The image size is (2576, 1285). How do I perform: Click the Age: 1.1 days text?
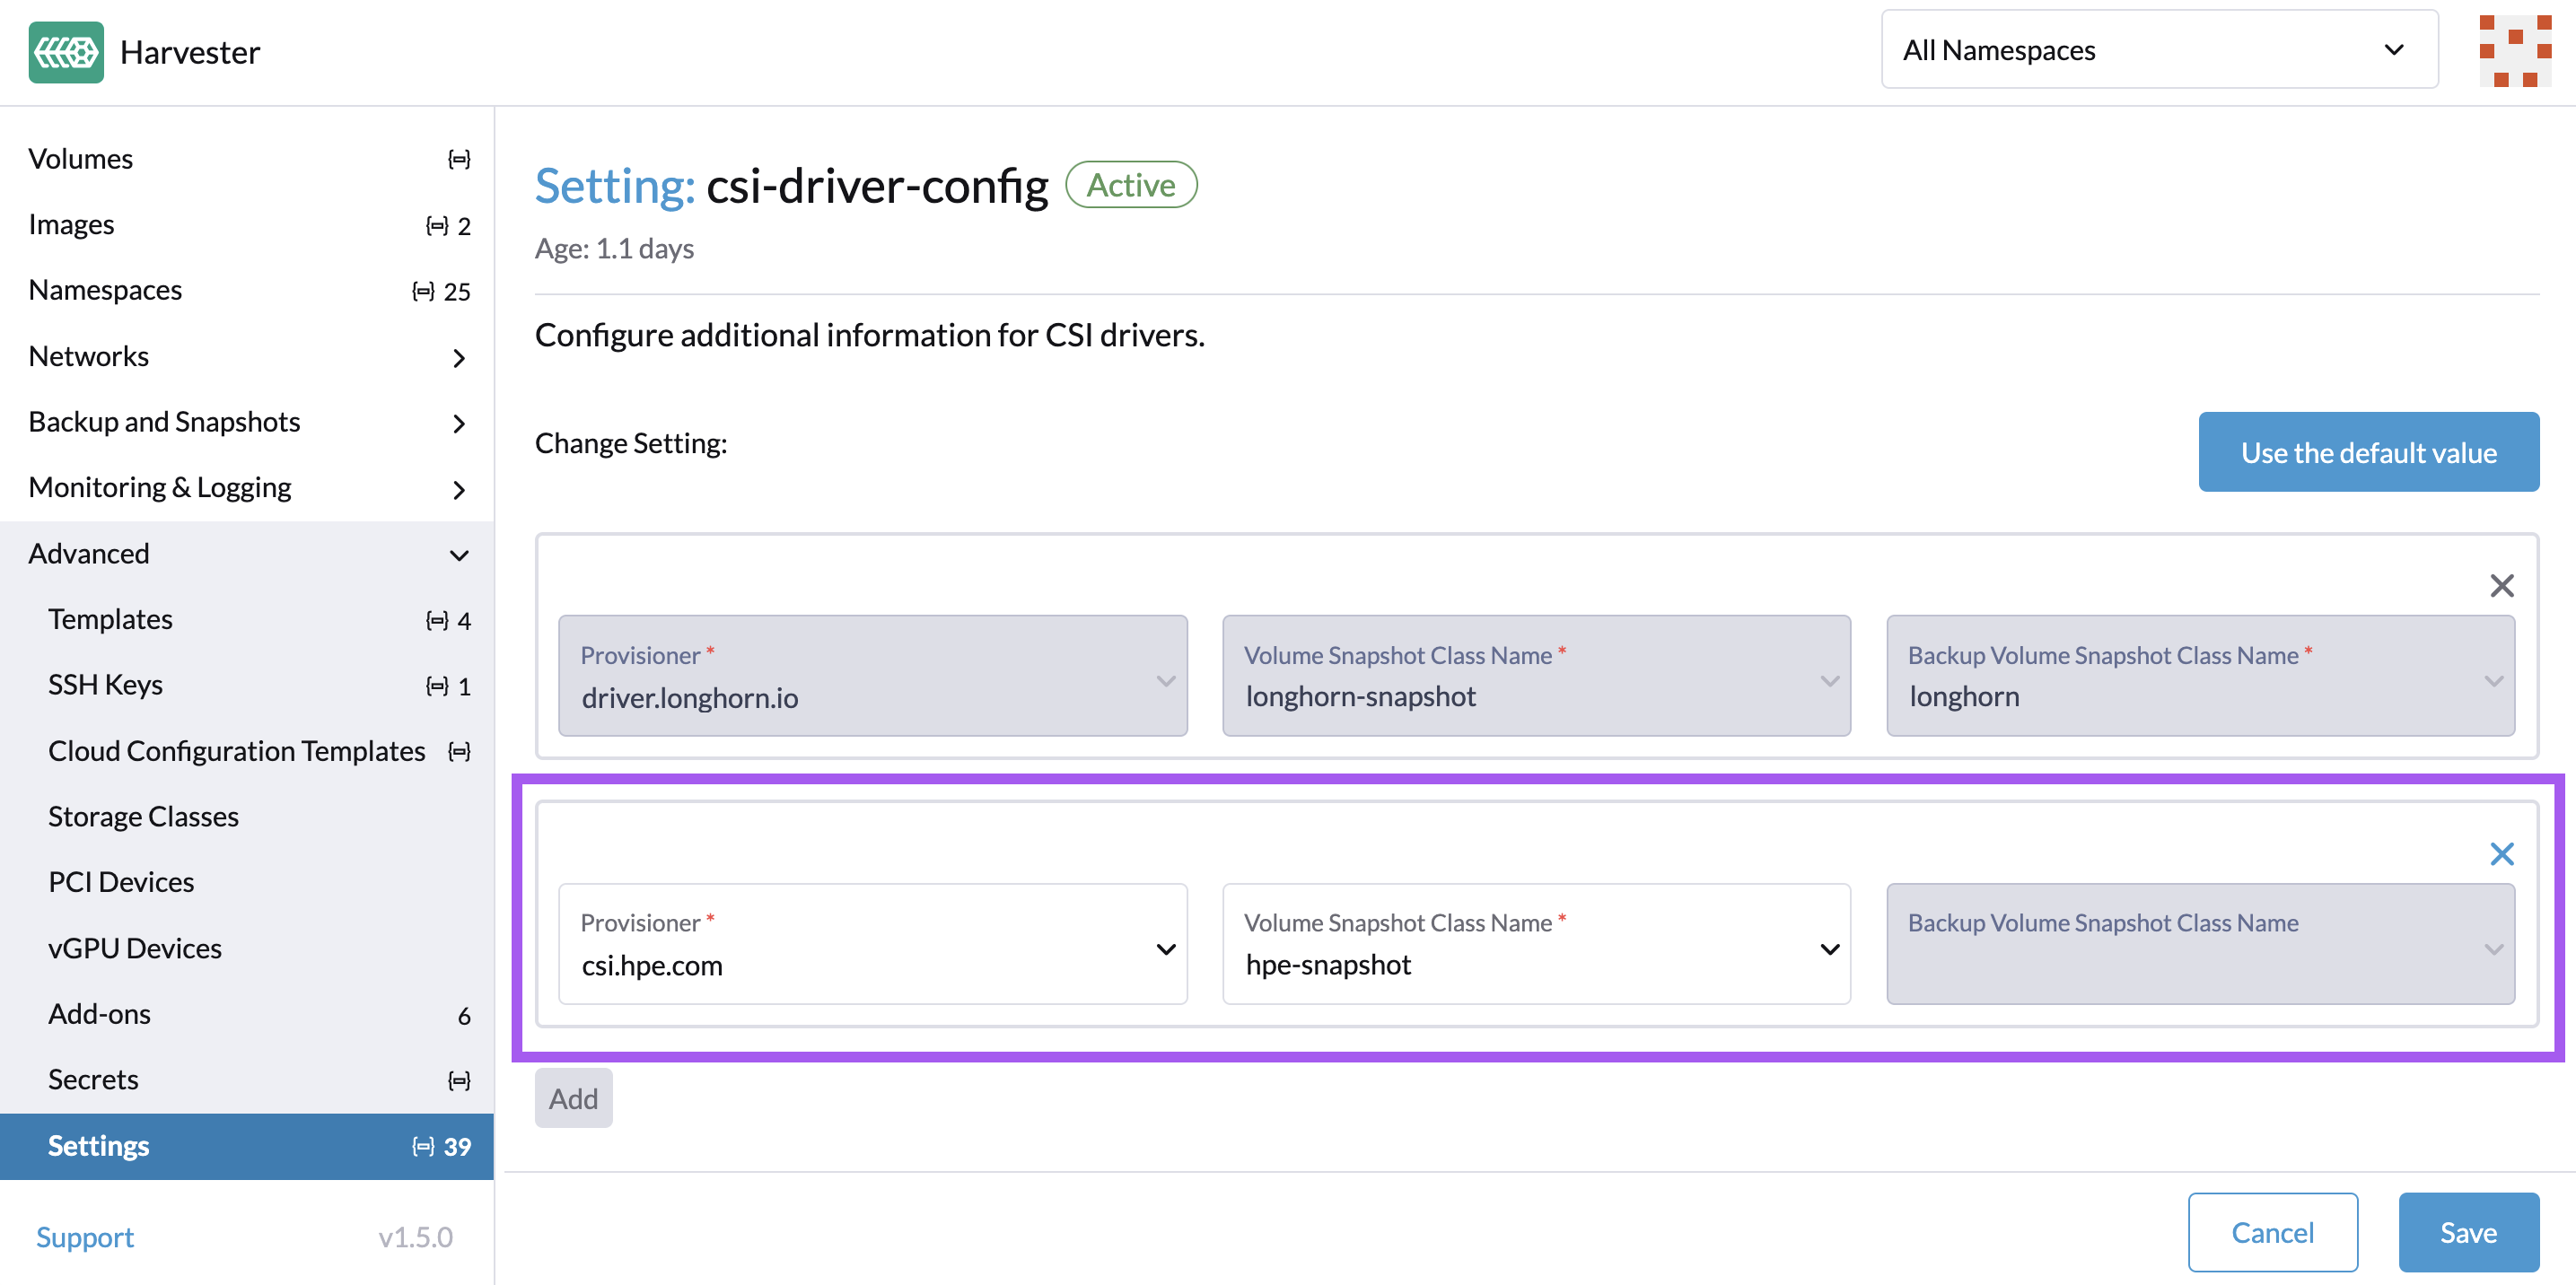[x=614, y=249]
